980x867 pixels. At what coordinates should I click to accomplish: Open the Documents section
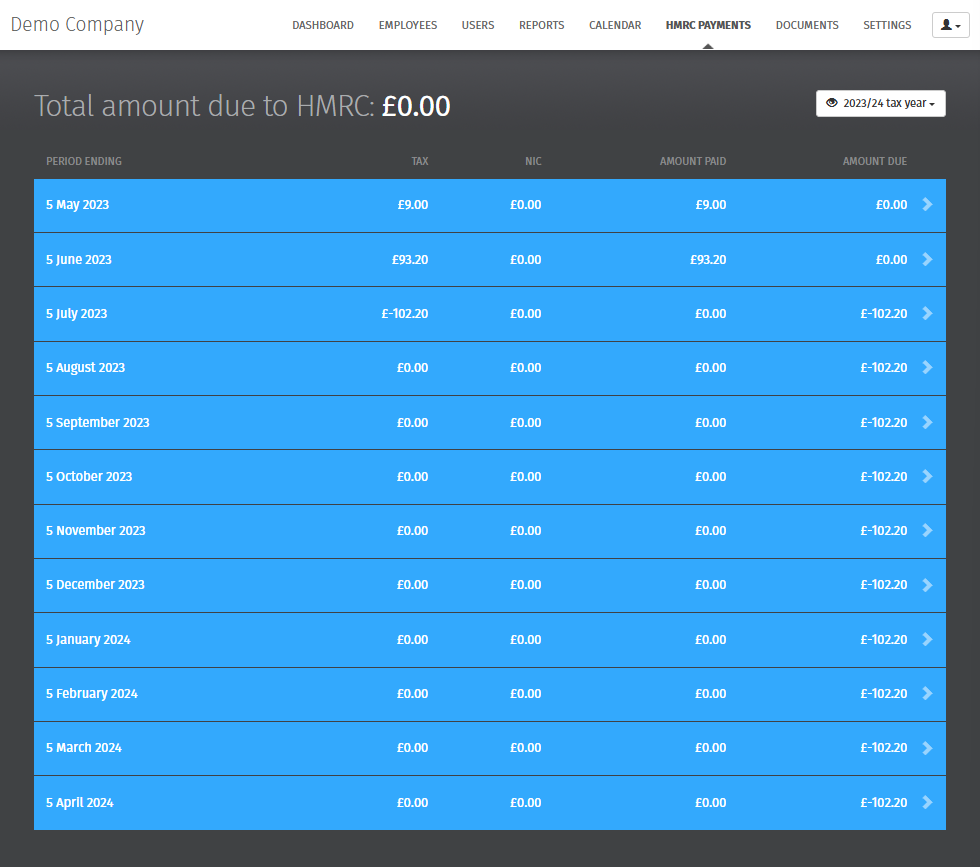coord(807,25)
